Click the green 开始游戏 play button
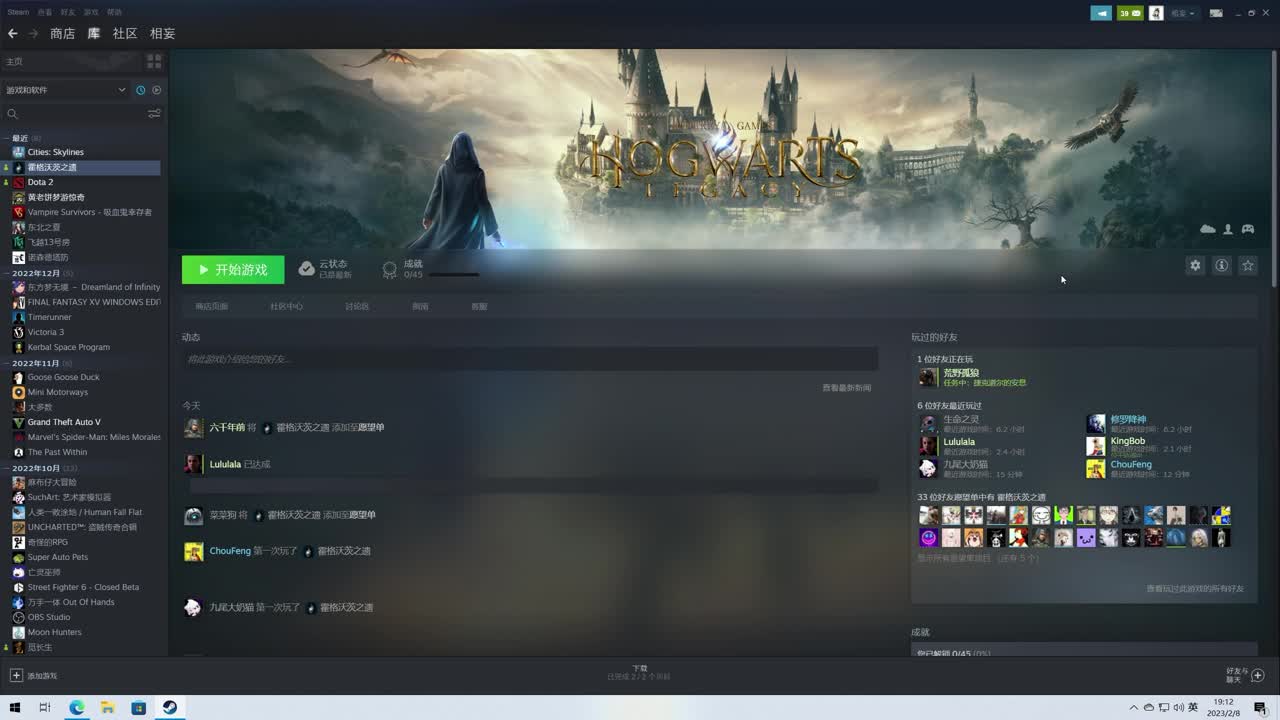This screenshot has width=1280, height=720. [x=233, y=269]
